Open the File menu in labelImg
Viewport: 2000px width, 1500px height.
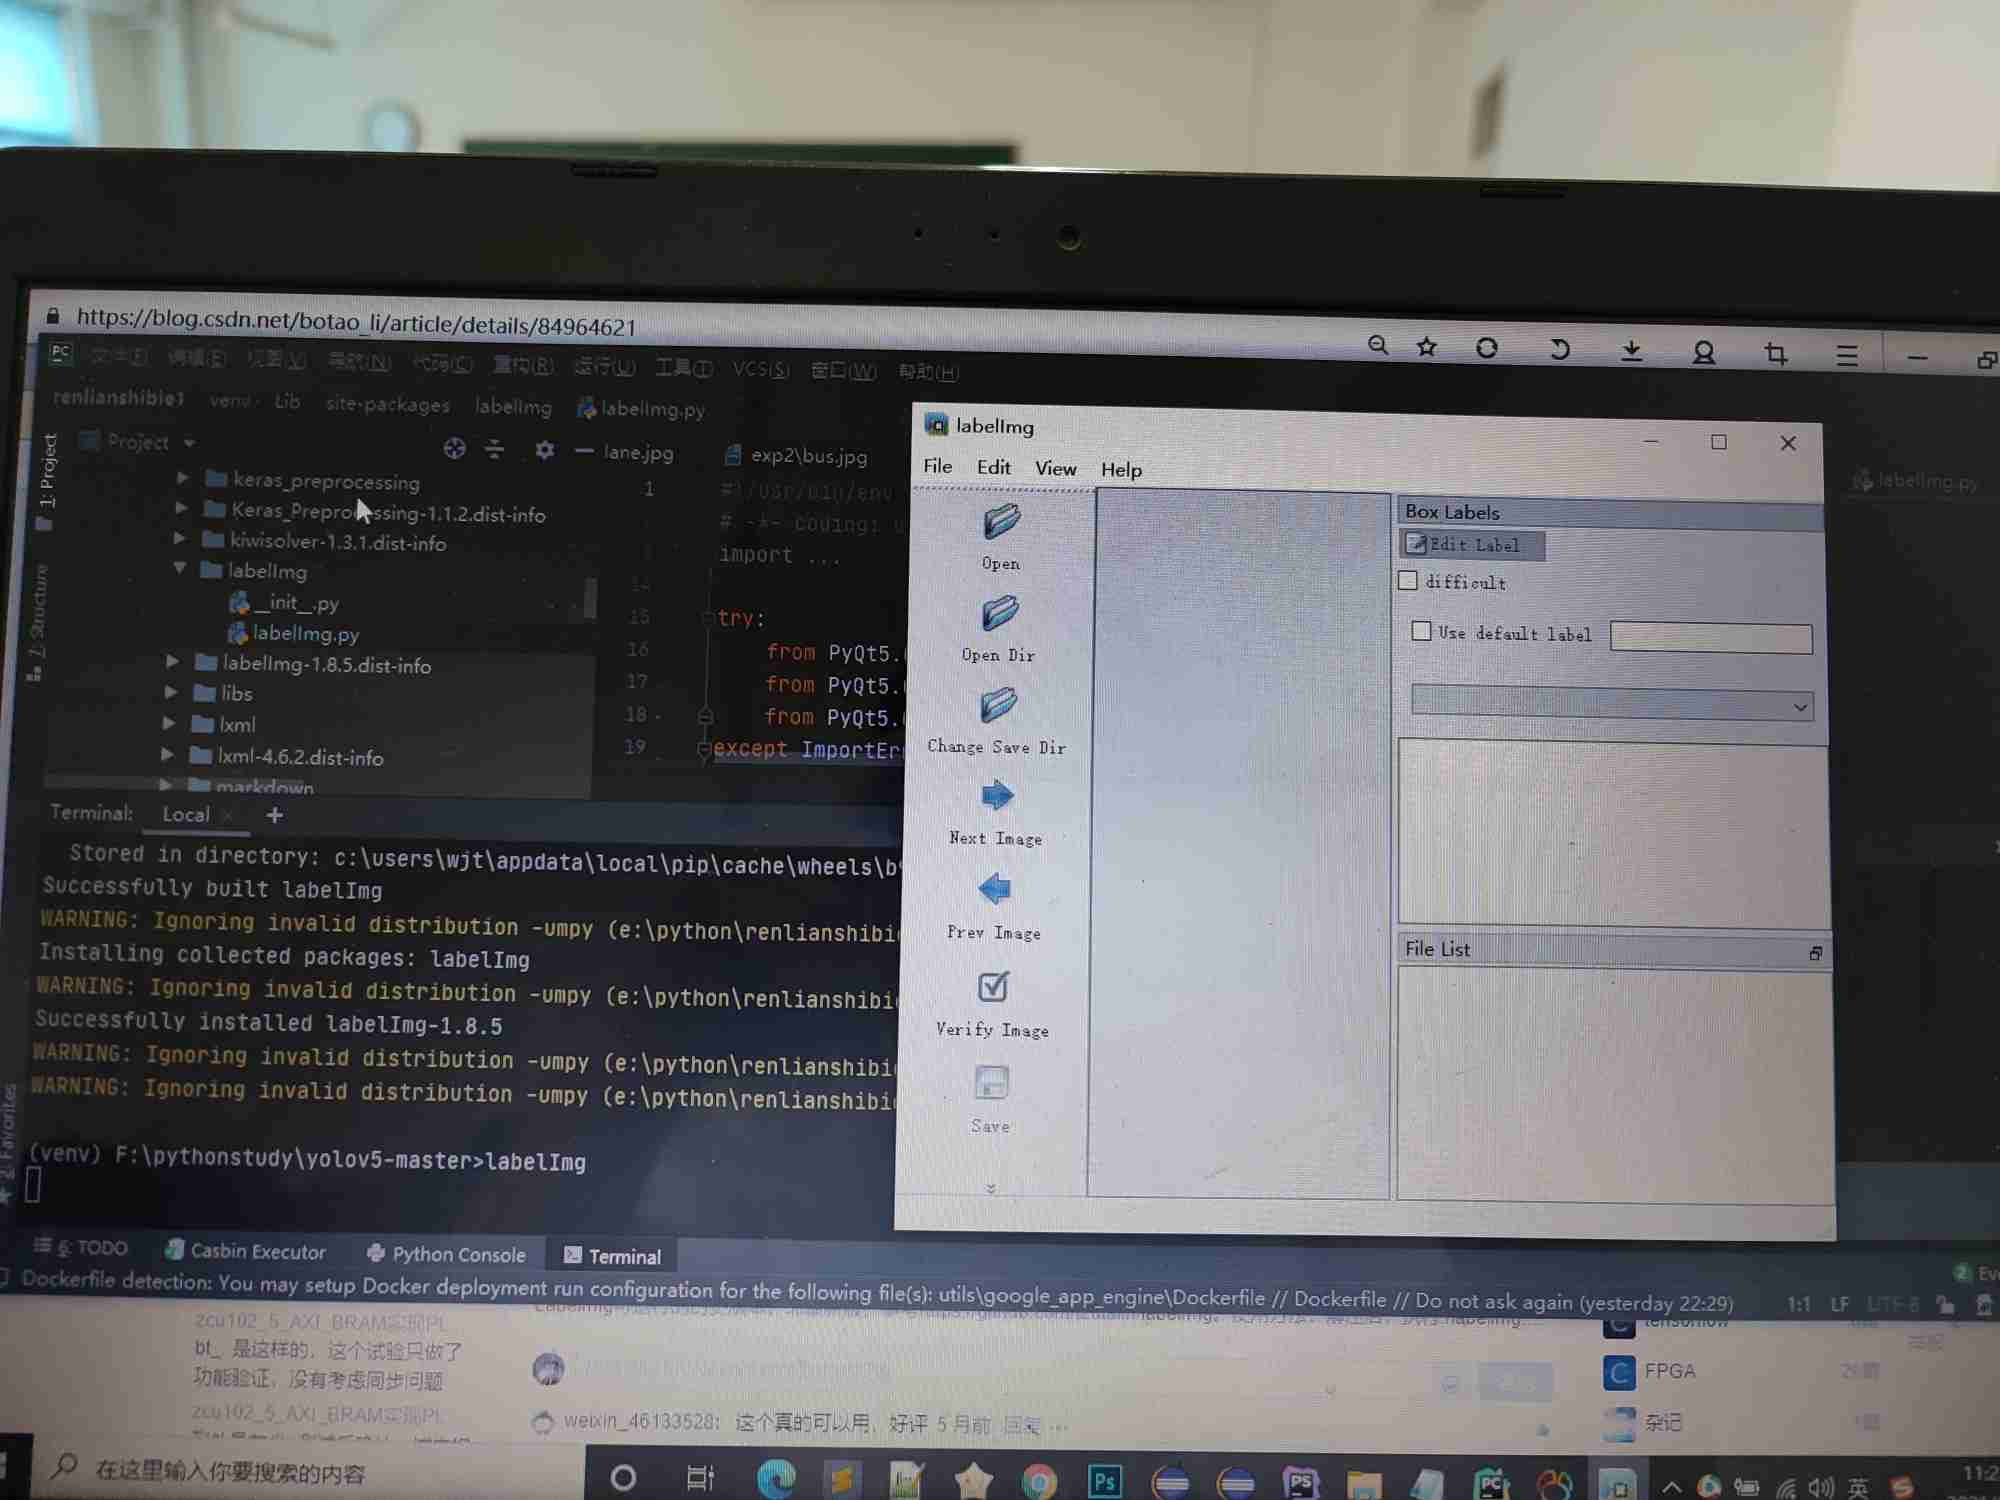[937, 466]
